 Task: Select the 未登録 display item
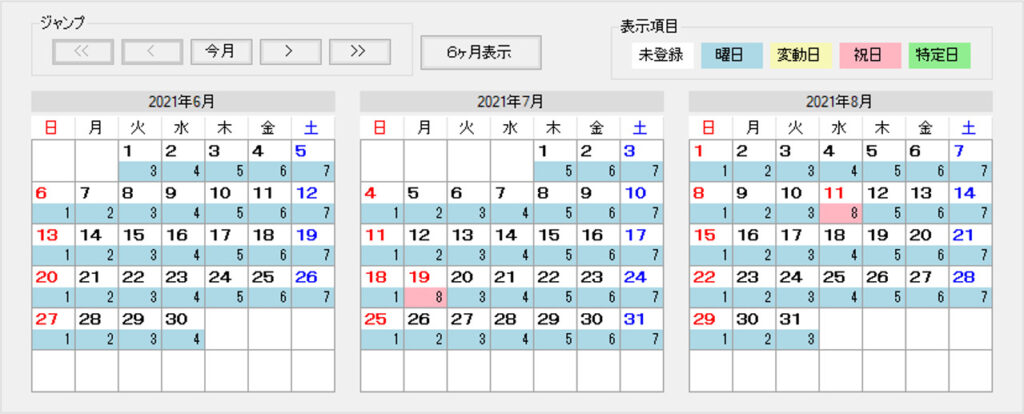click(662, 55)
